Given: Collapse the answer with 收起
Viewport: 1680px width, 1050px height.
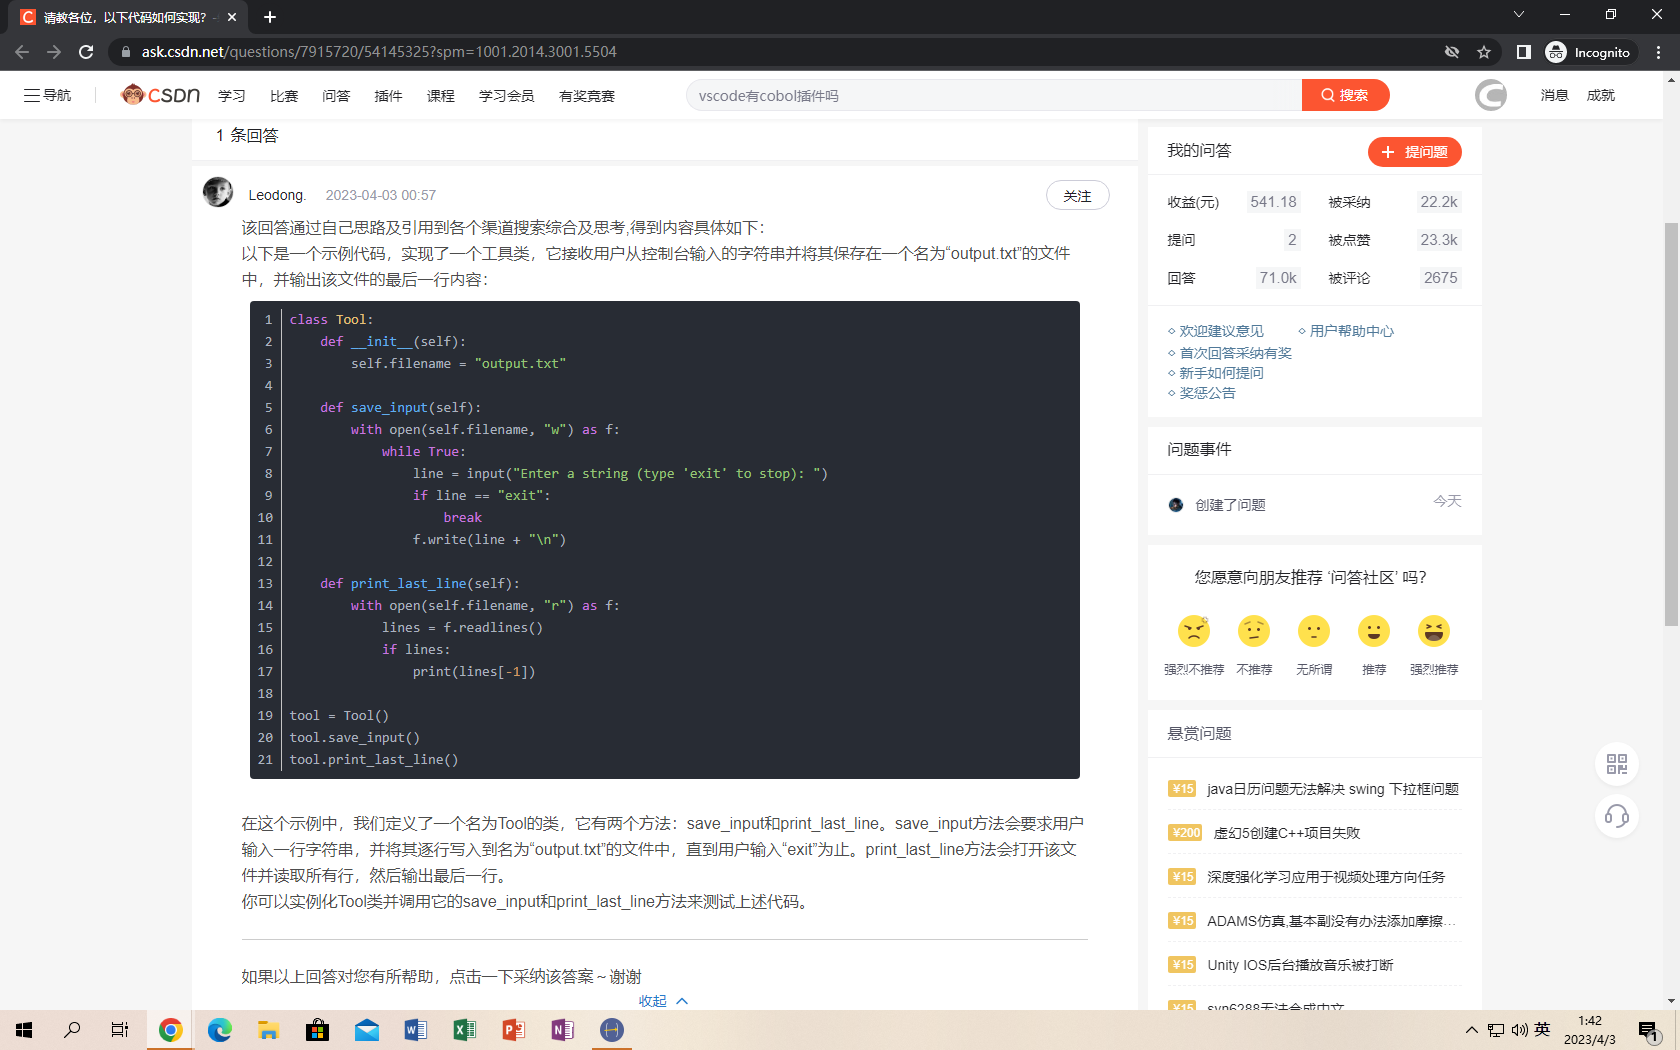Looking at the screenshot, I should (x=662, y=1001).
